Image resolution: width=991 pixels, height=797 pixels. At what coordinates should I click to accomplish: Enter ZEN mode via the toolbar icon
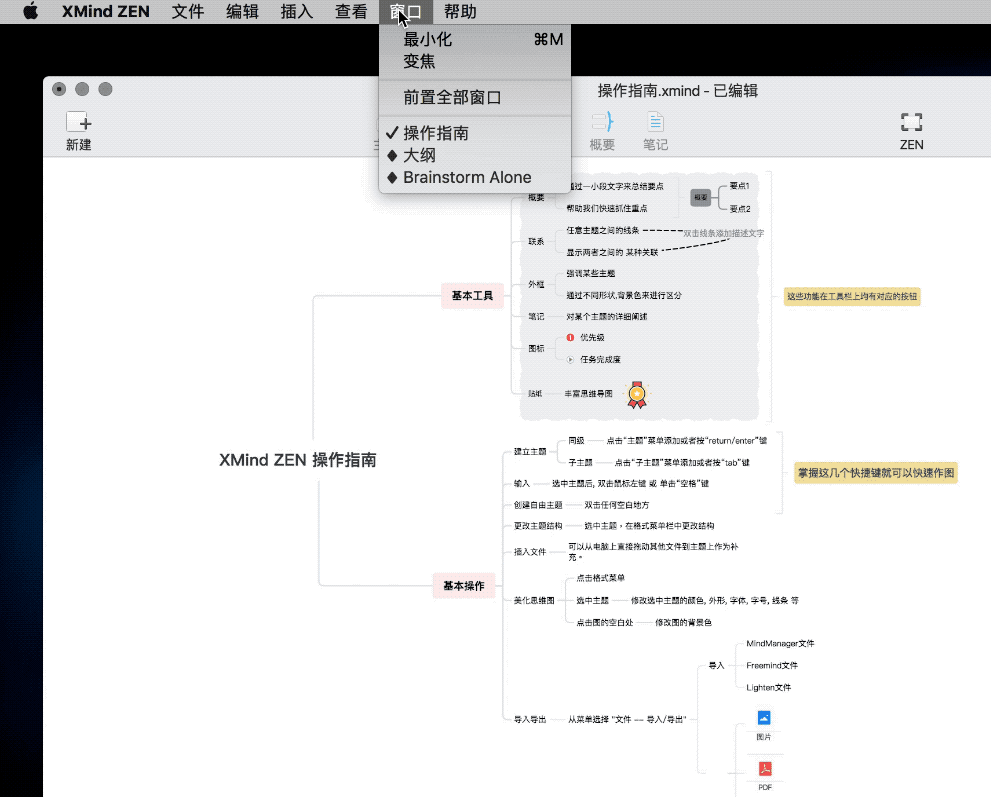coord(911,122)
